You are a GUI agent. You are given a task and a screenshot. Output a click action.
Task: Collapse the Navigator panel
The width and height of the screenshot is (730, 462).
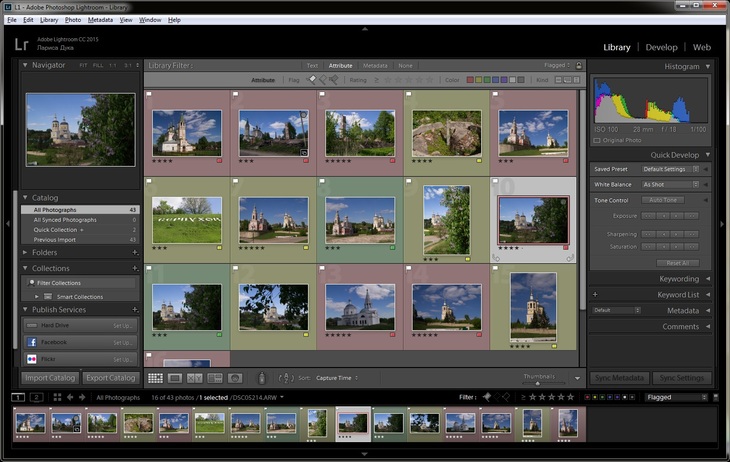click(x=25, y=65)
